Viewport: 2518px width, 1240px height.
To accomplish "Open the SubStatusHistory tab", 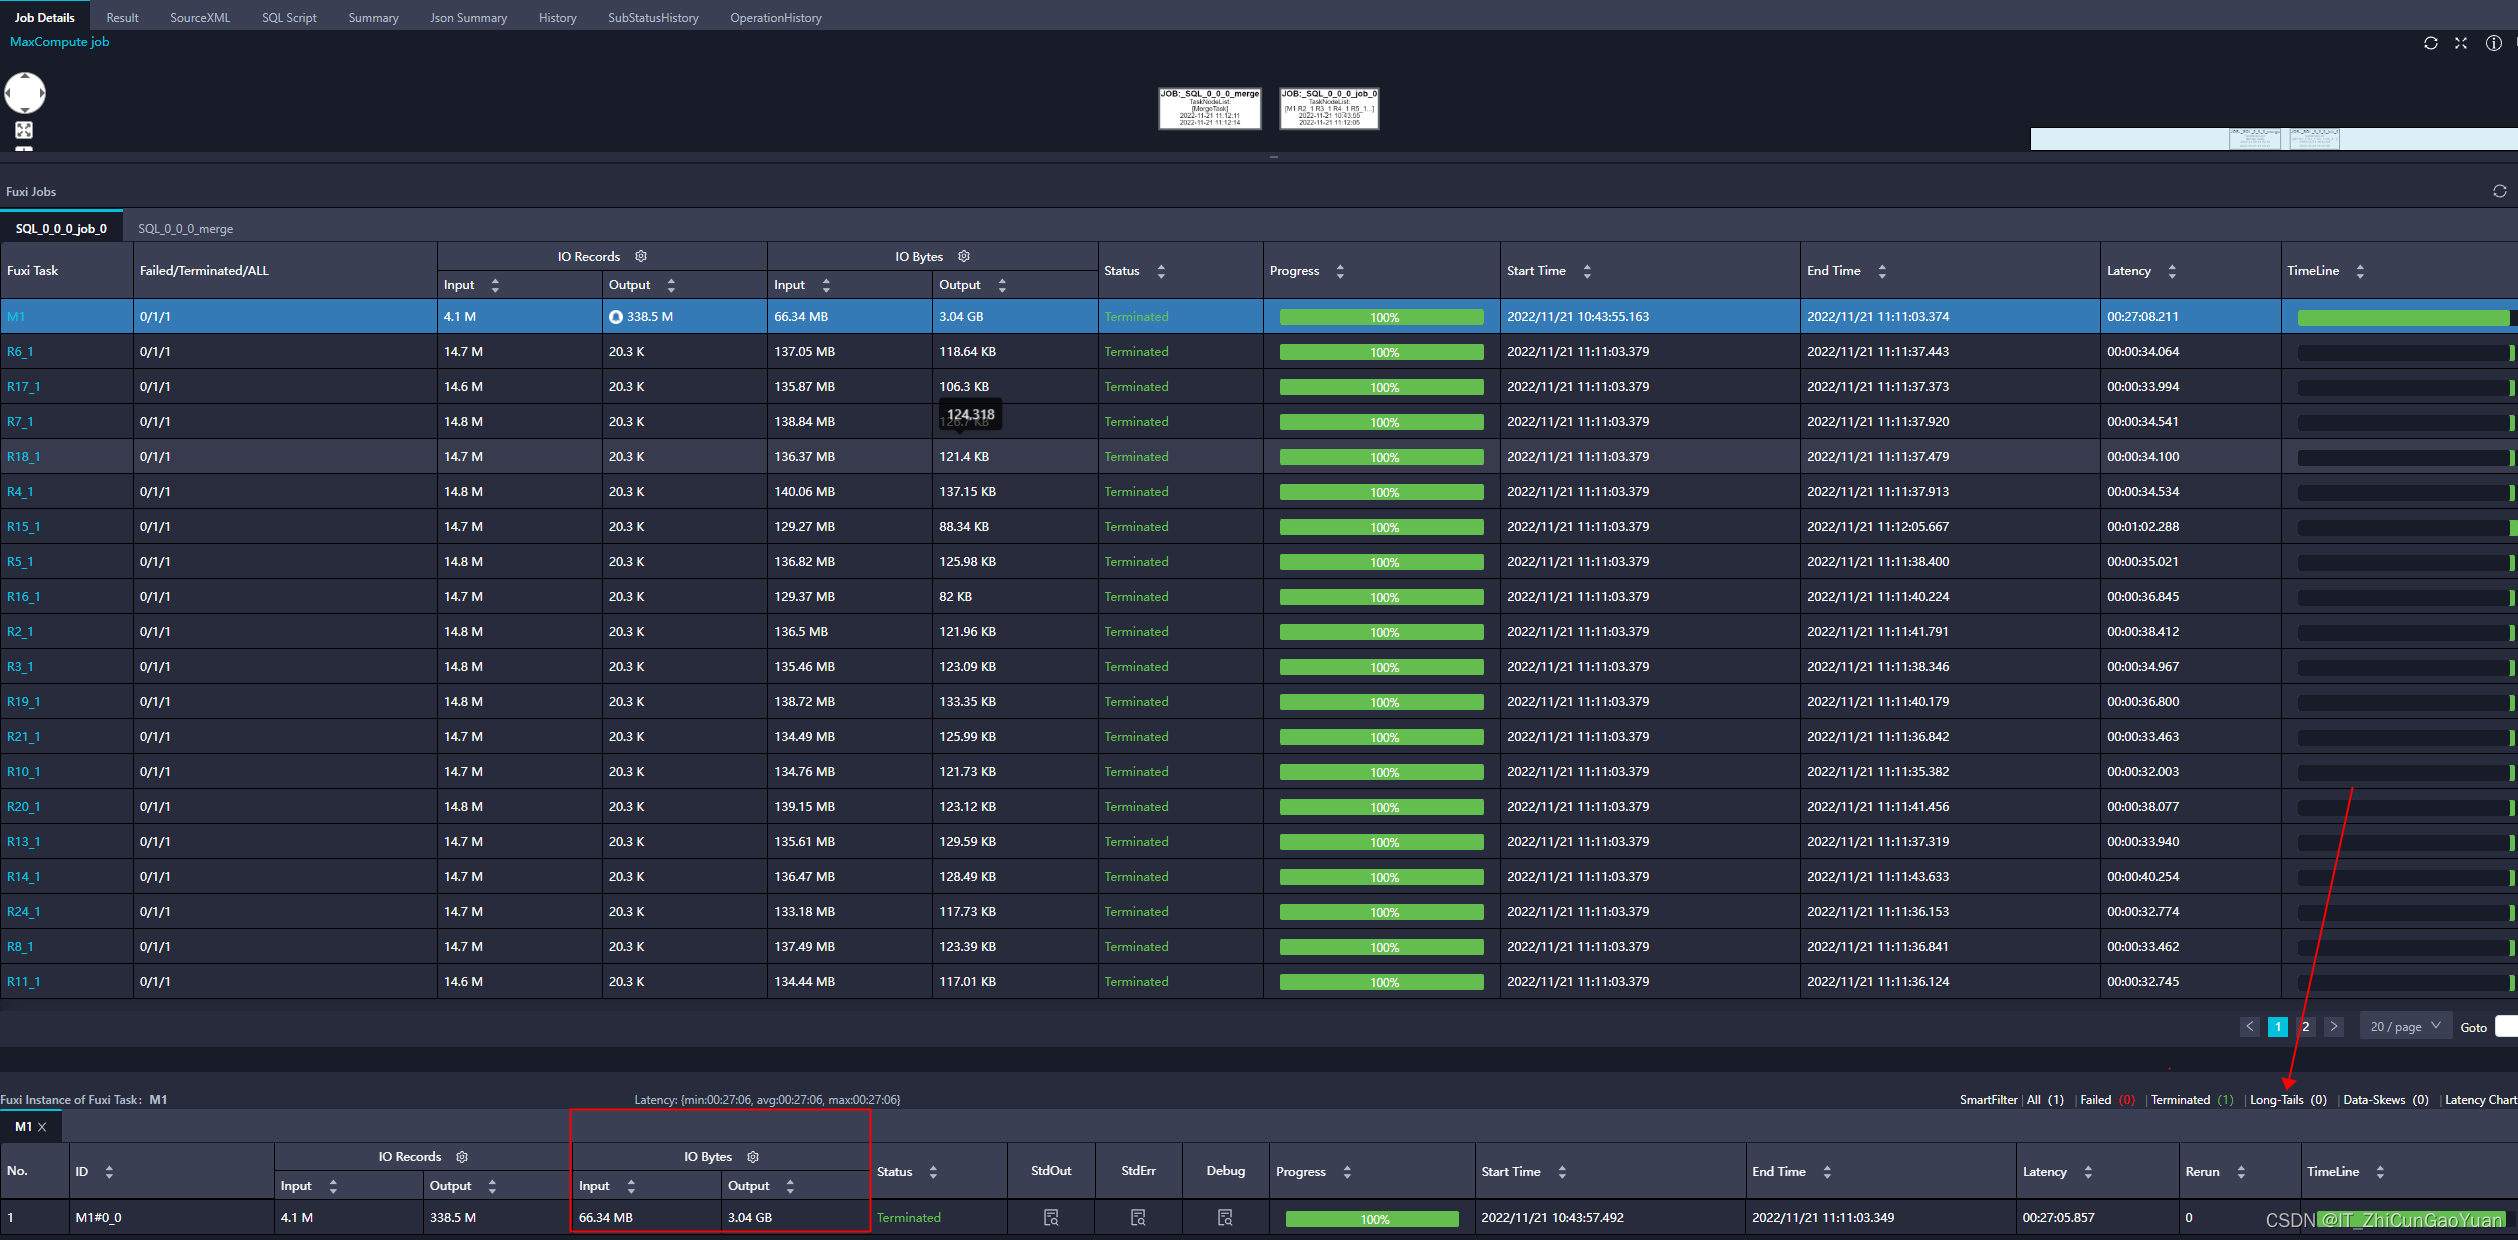I will pos(653,17).
